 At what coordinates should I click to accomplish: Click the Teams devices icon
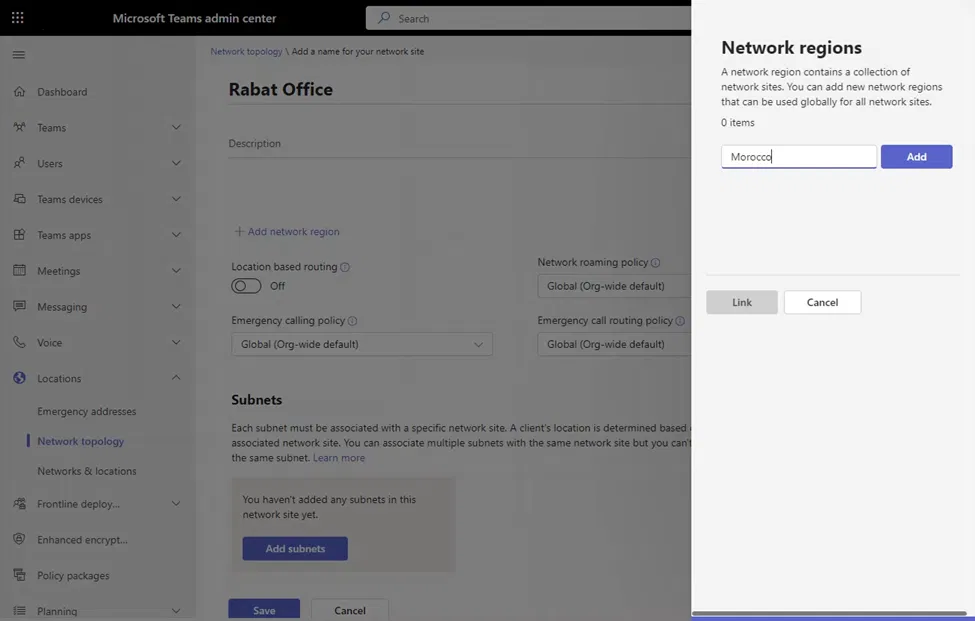point(19,199)
